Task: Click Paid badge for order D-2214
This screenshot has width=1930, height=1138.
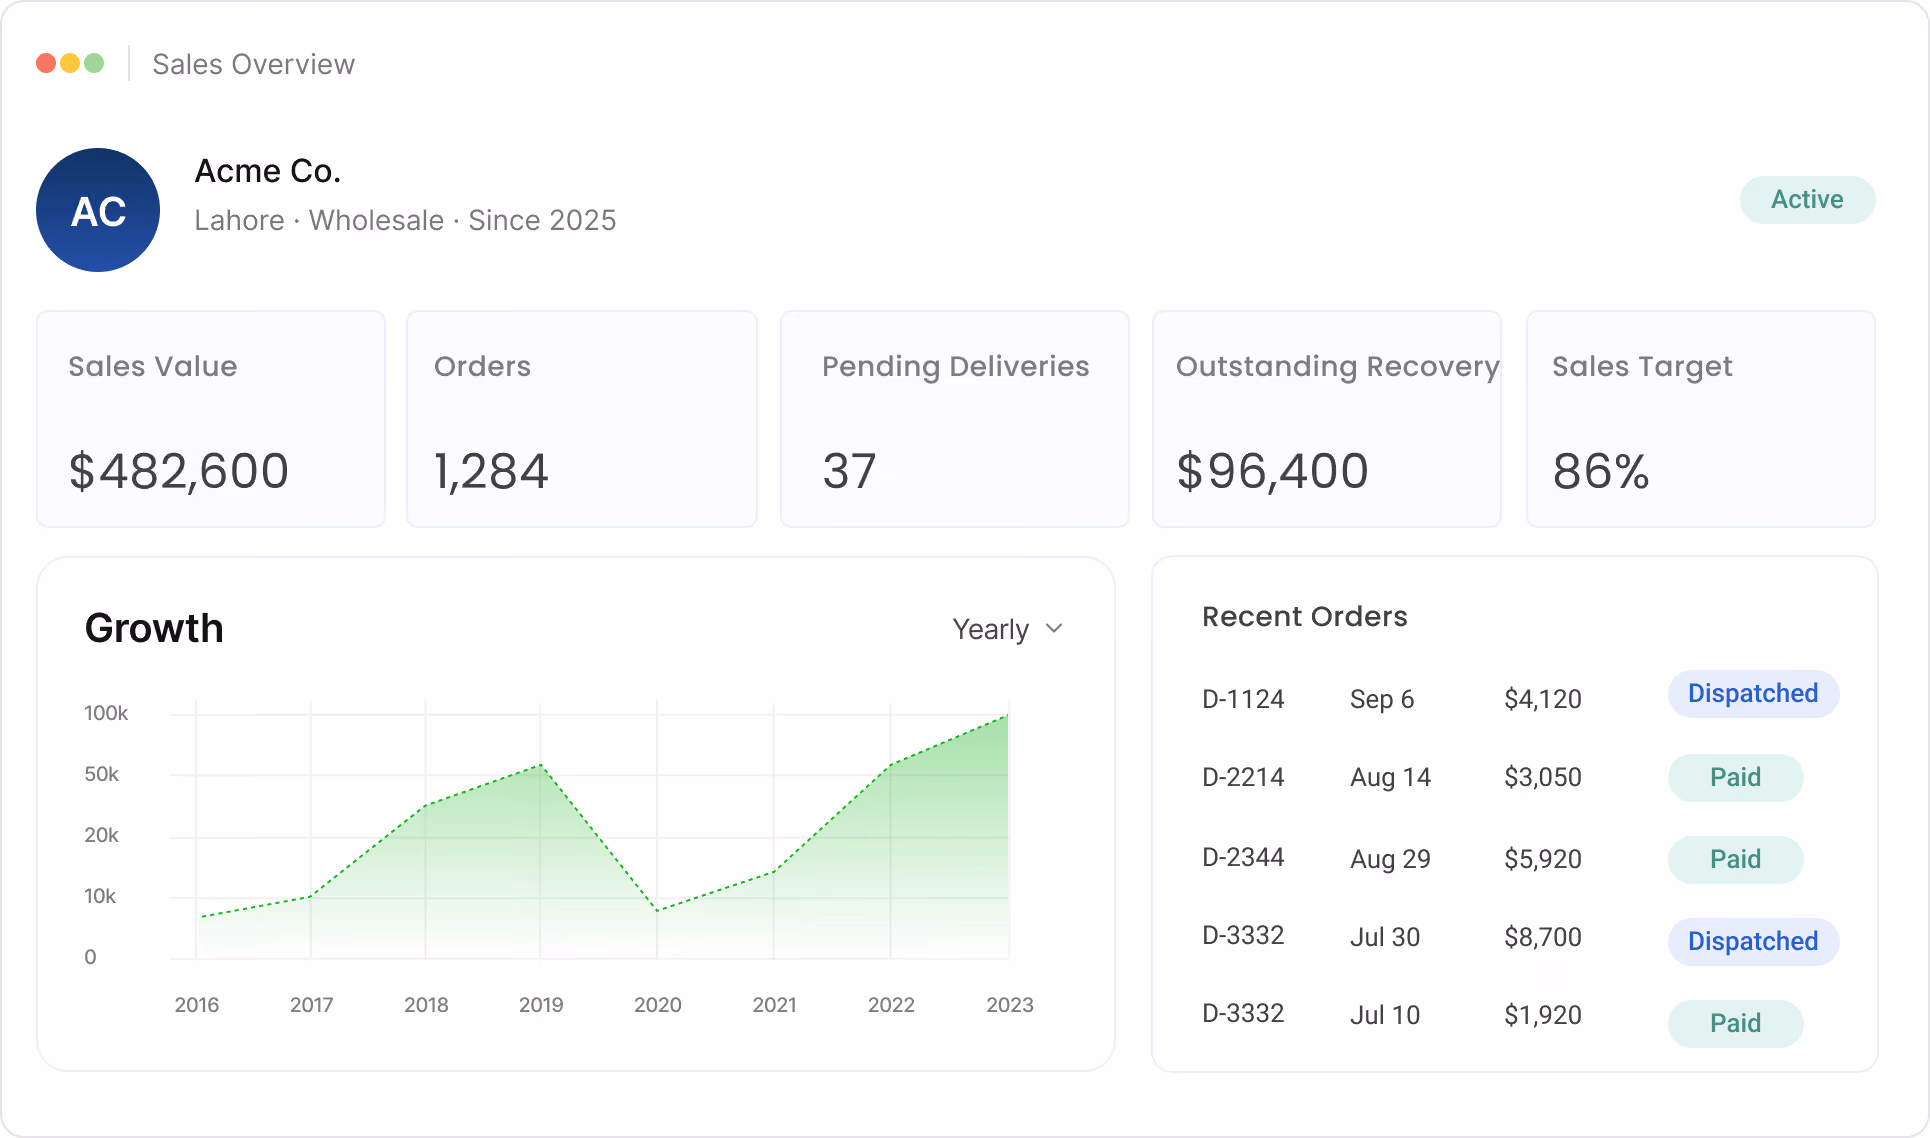Action: click(1735, 778)
